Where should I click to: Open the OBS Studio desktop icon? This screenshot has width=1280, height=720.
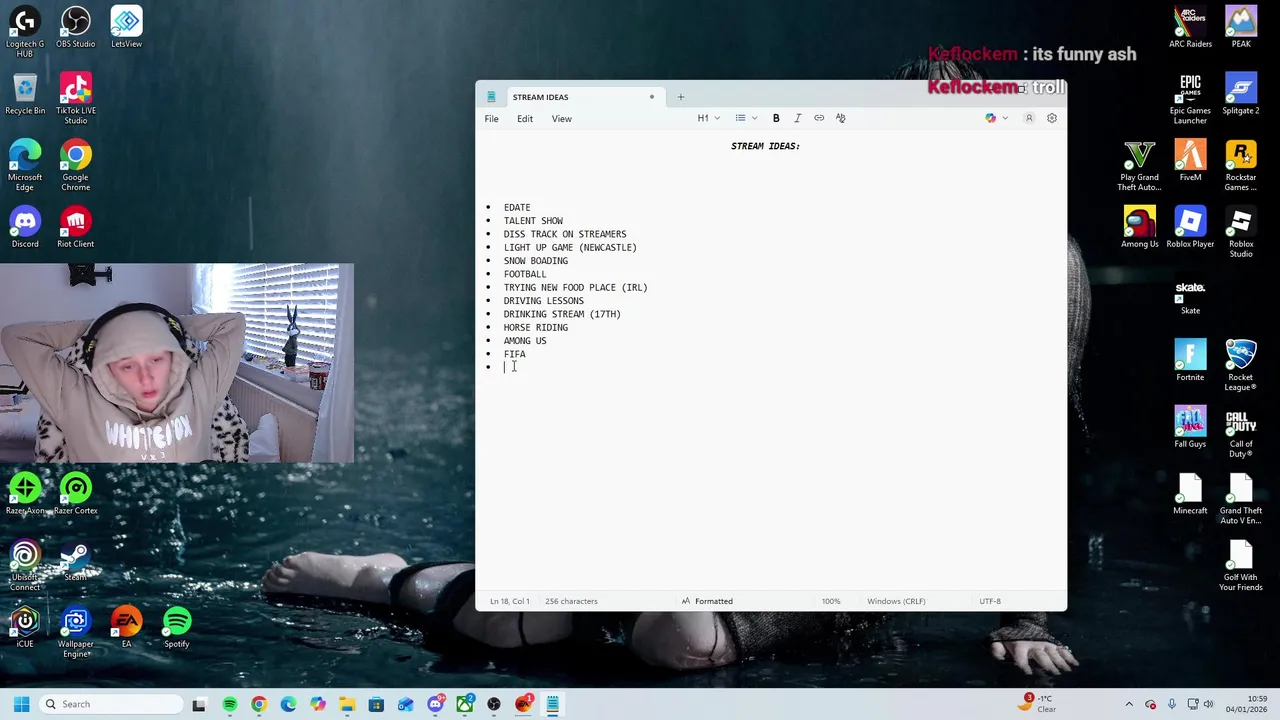click(75, 28)
